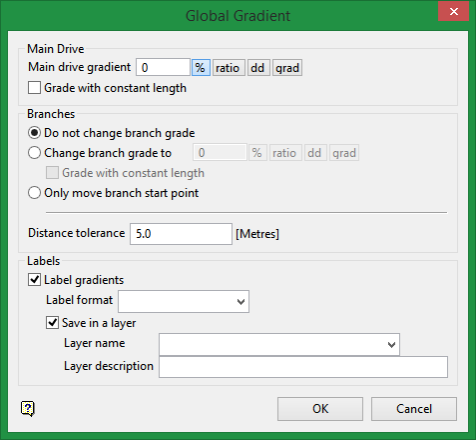Click the Layer description text box
Image resolution: width=476 pixels, height=440 pixels.
[x=303, y=367]
